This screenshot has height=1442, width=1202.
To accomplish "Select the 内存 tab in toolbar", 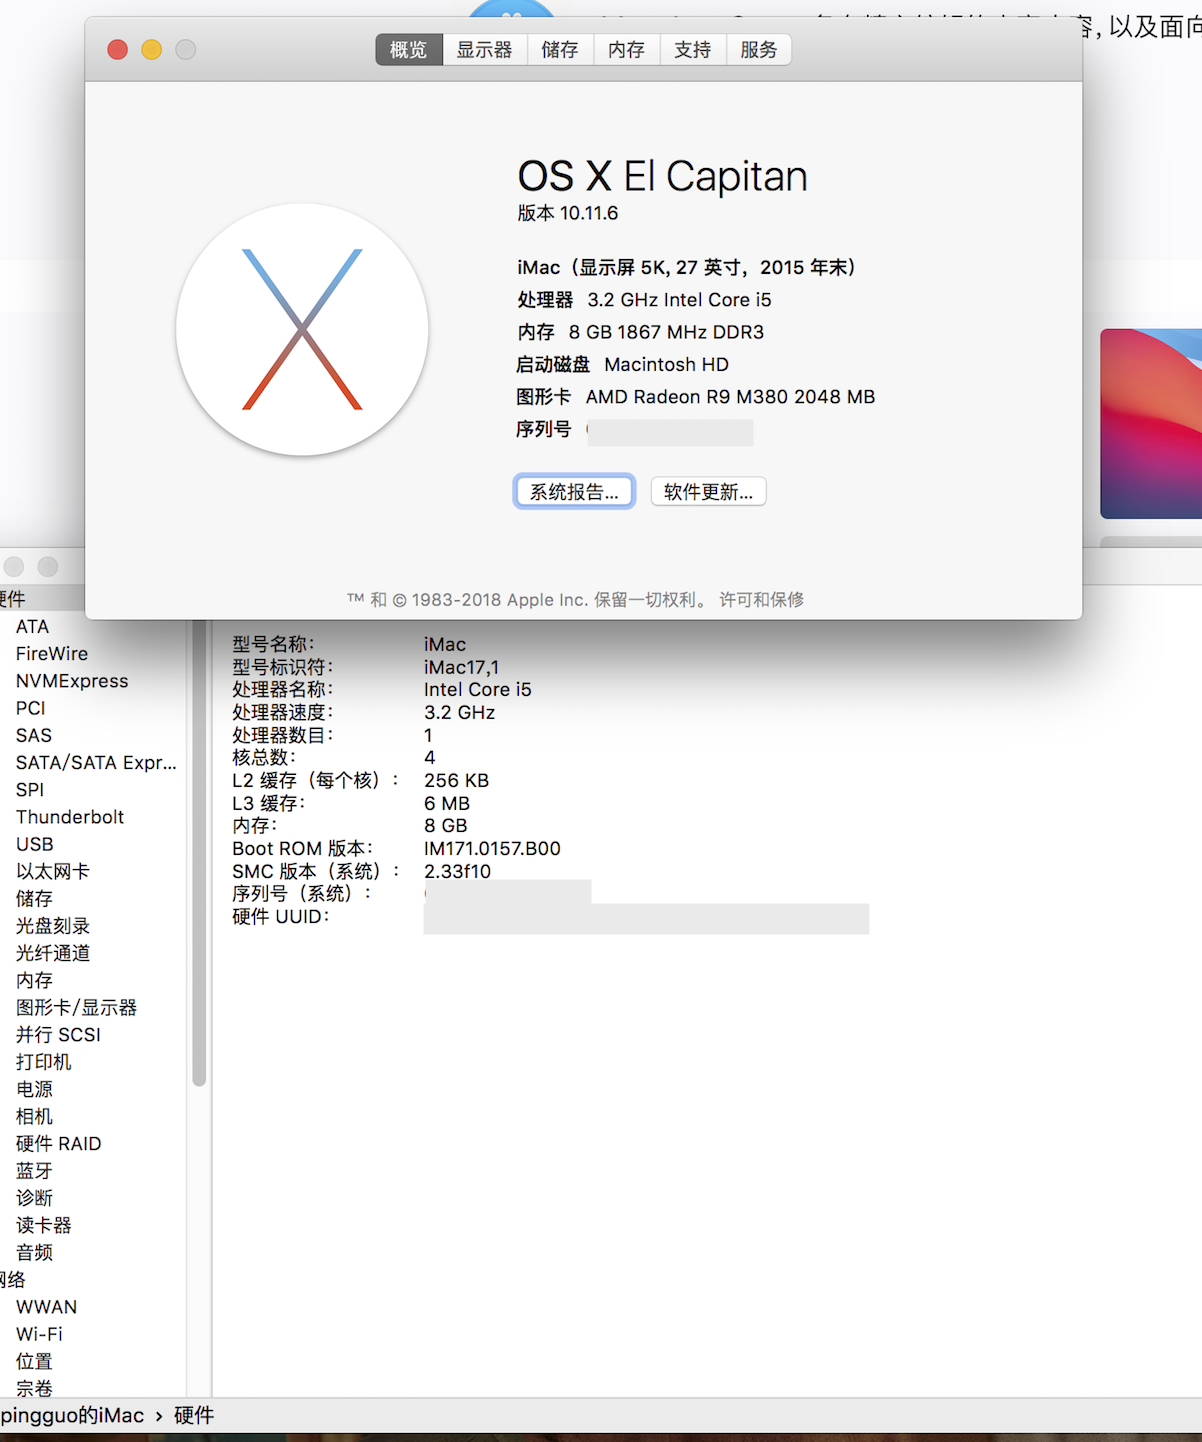I will pyautogui.click(x=626, y=50).
